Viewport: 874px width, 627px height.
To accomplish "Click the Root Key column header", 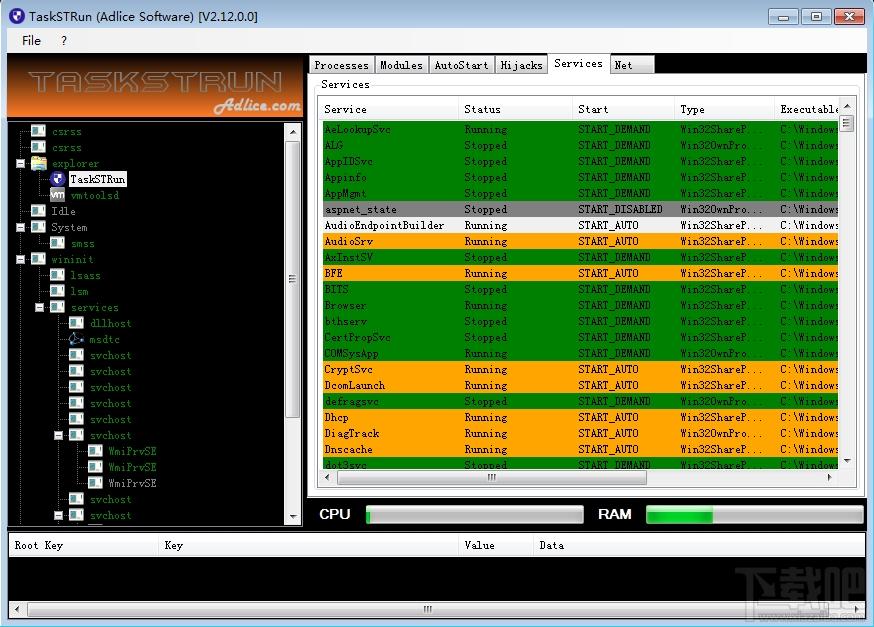I will [x=84, y=545].
